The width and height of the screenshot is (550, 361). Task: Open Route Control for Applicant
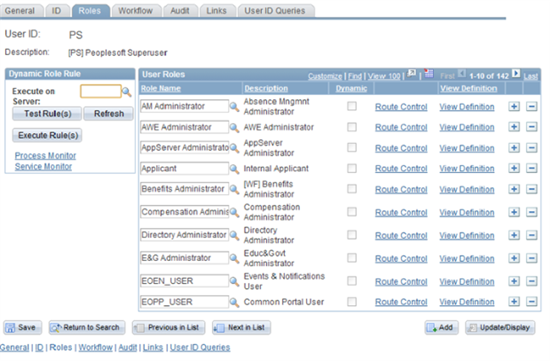pyautogui.click(x=401, y=169)
